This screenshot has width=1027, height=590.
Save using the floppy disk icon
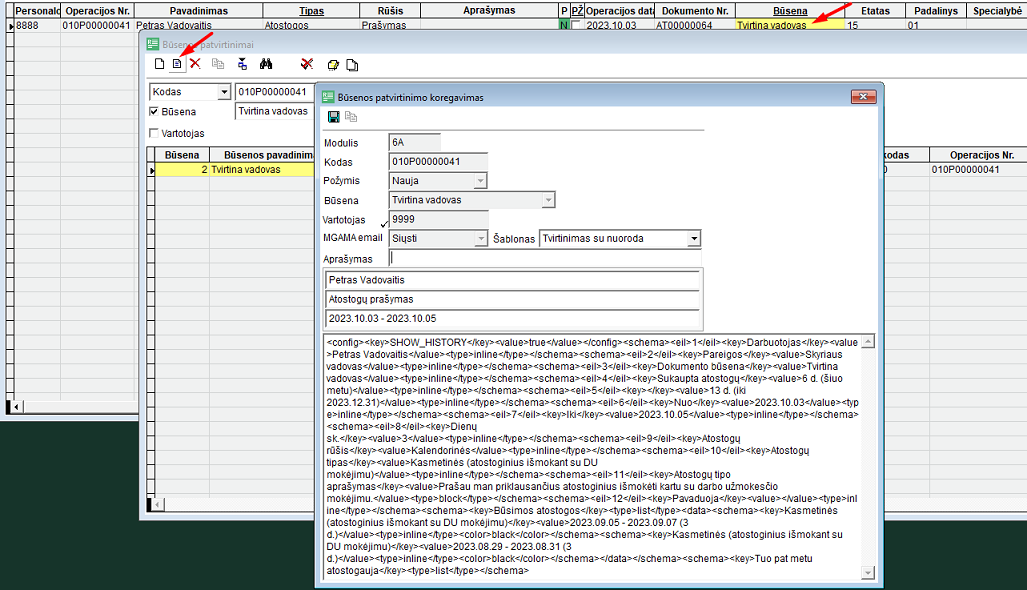point(333,117)
